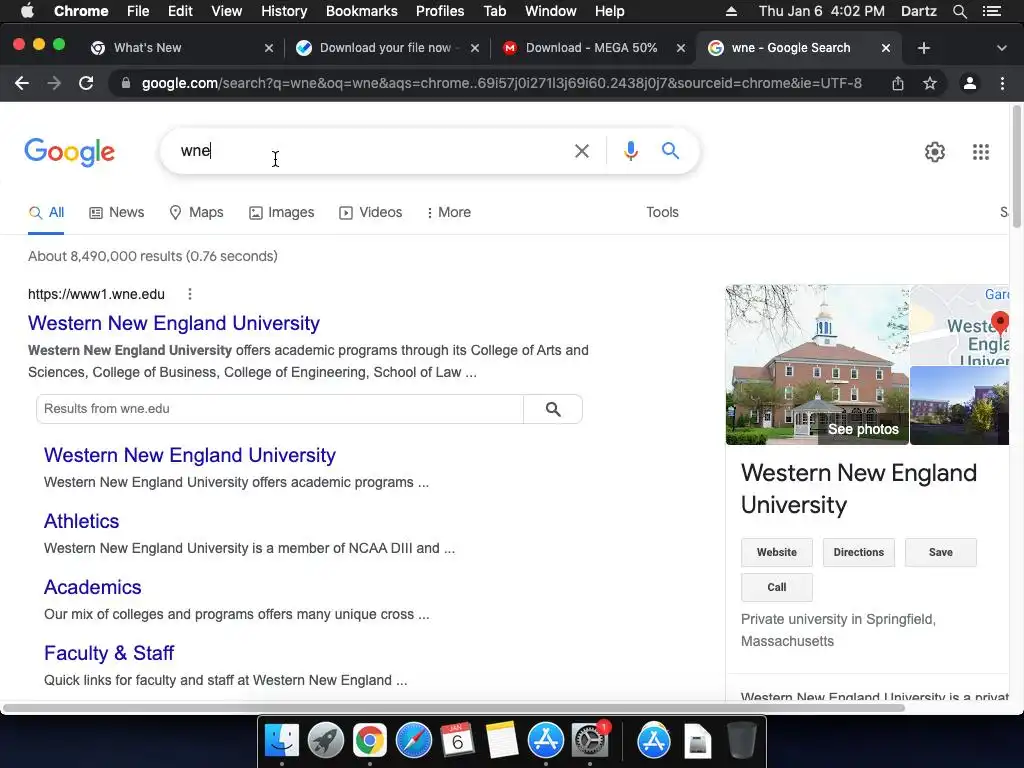
Task: Open the Bookmarks menu
Action: pos(362,11)
